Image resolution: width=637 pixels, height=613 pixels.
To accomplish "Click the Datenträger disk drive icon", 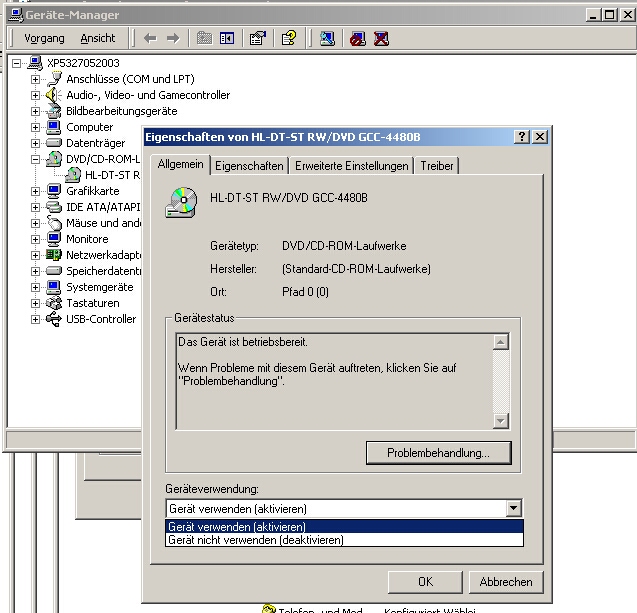I will click(54, 143).
